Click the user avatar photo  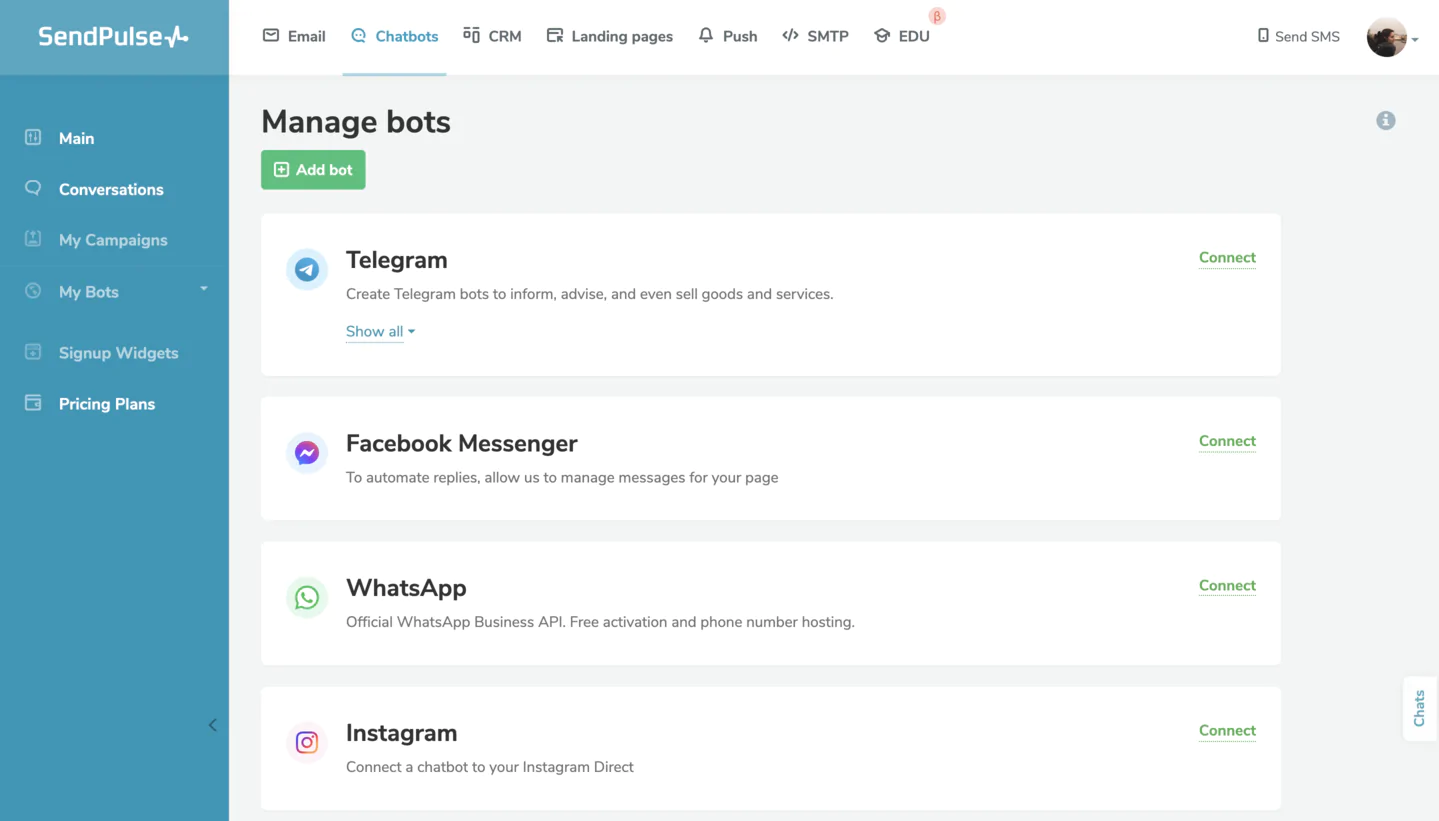click(1387, 37)
